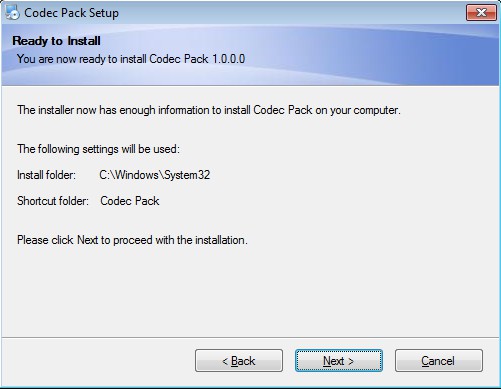Abort setup with the Cancel button
This screenshot has width=501, height=389.
[439, 360]
